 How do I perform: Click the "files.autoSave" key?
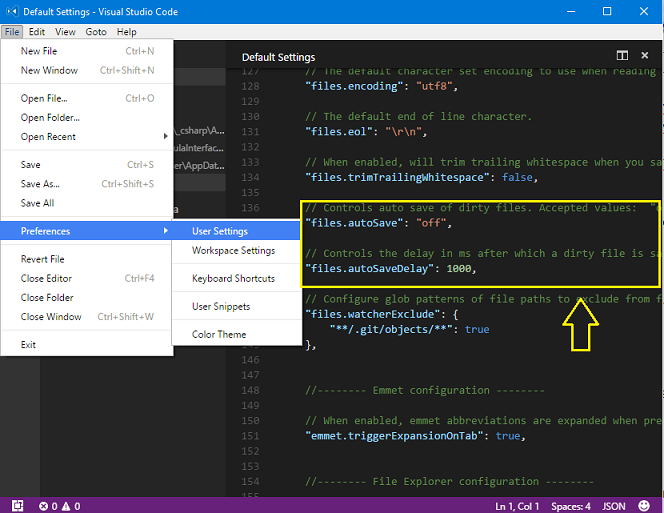[x=354, y=223]
